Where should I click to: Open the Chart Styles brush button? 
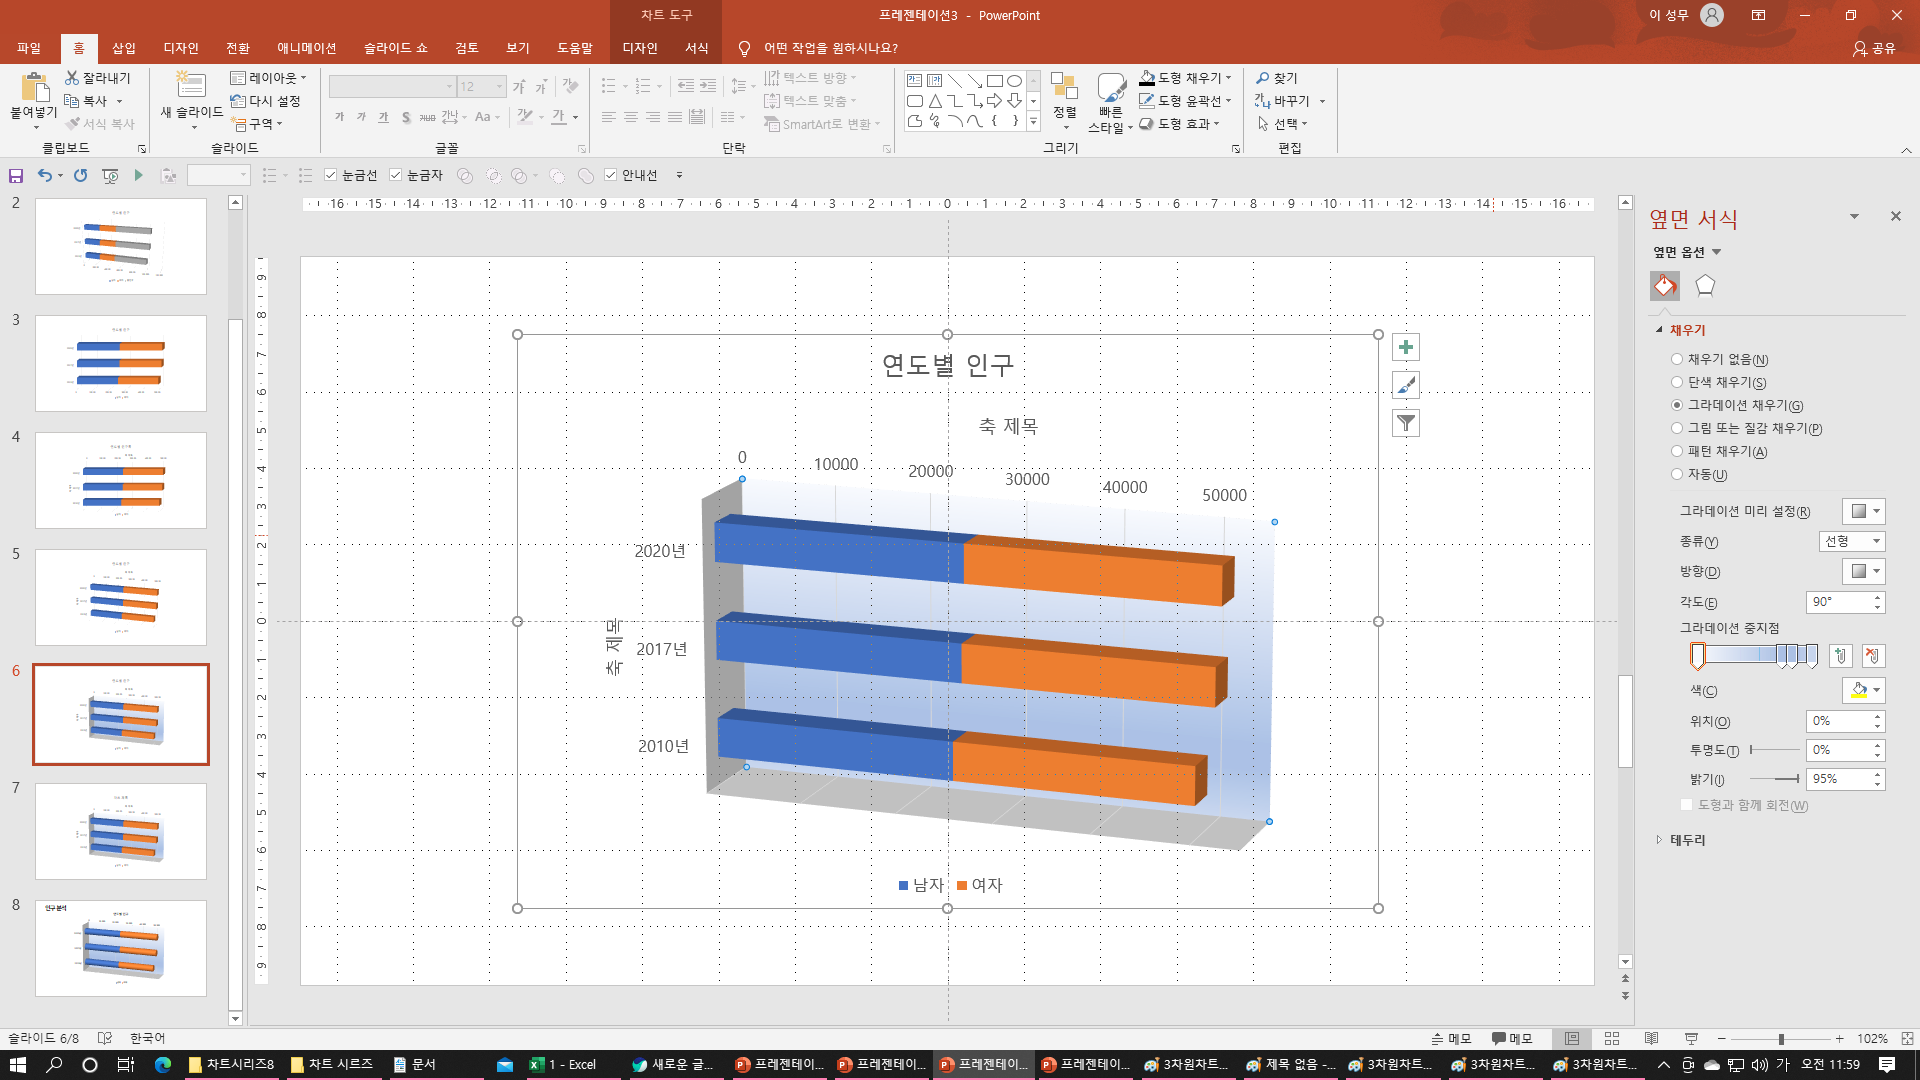point(1405,385)
